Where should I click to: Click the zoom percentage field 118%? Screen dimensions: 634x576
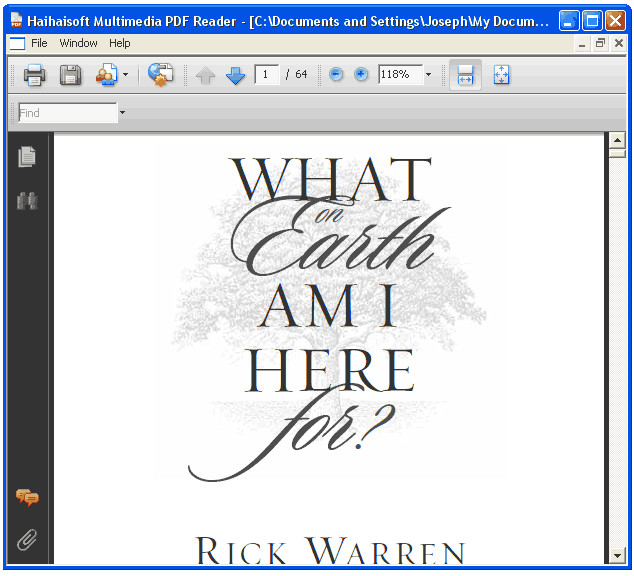point(401,74)
